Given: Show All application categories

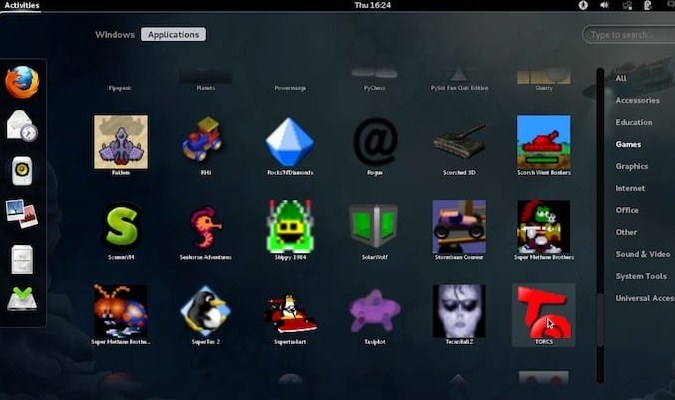Looking at the screenshot, I should pyautogui.click(x=621, y=78).
